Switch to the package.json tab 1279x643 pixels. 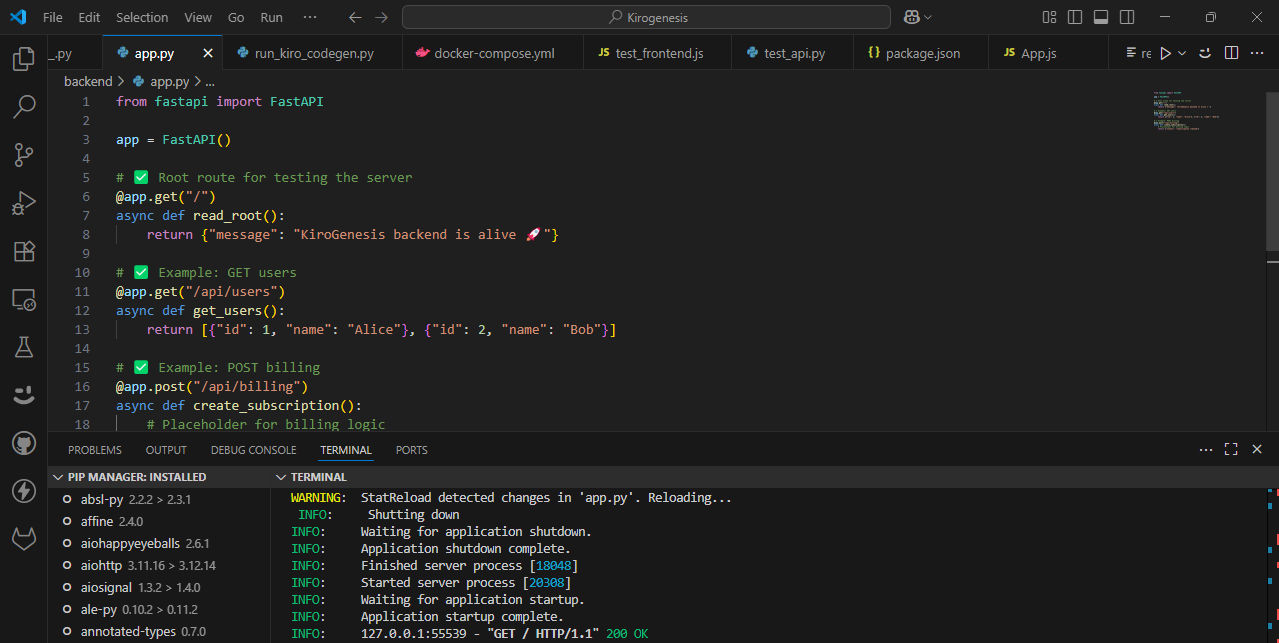922,53
